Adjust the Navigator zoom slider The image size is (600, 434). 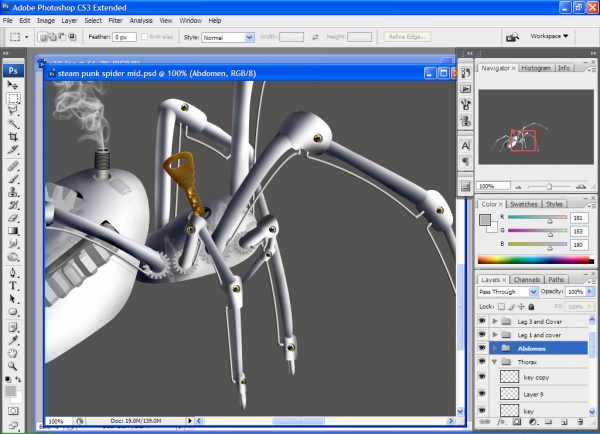point(549,186)
